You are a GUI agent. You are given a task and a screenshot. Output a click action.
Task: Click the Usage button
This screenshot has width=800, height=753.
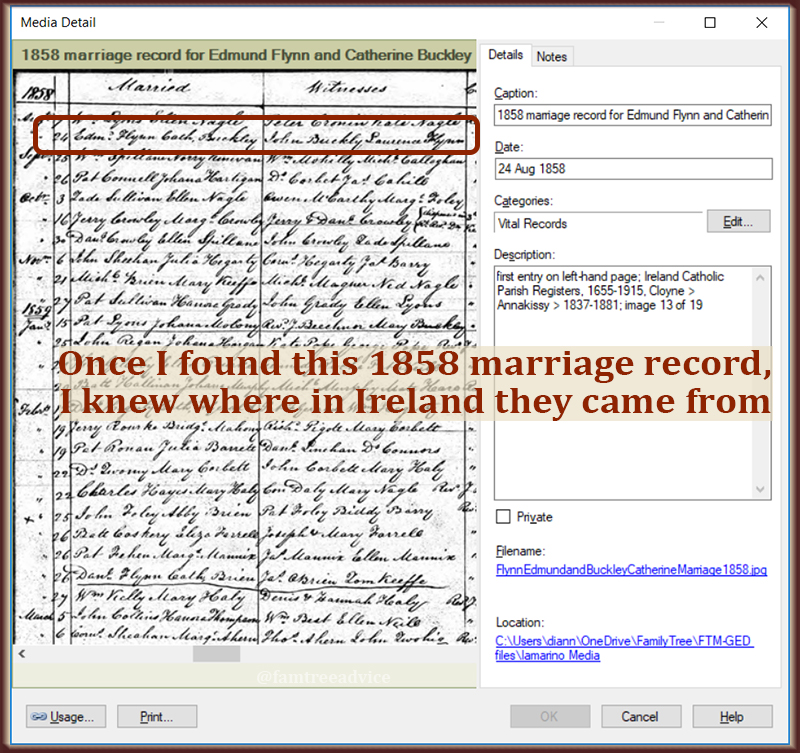click(x=65, y=716)
